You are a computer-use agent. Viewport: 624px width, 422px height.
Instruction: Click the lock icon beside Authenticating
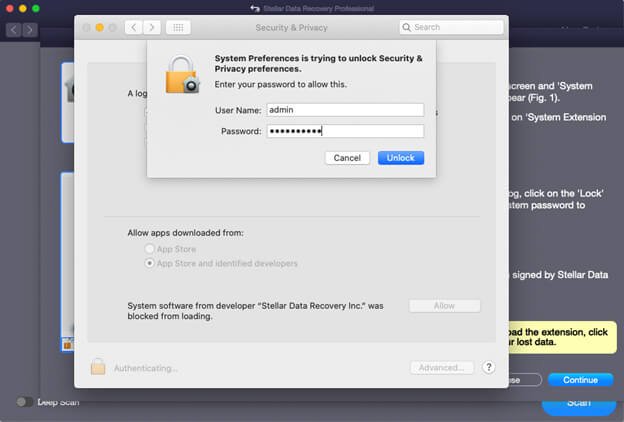click(x=98, y=367)
